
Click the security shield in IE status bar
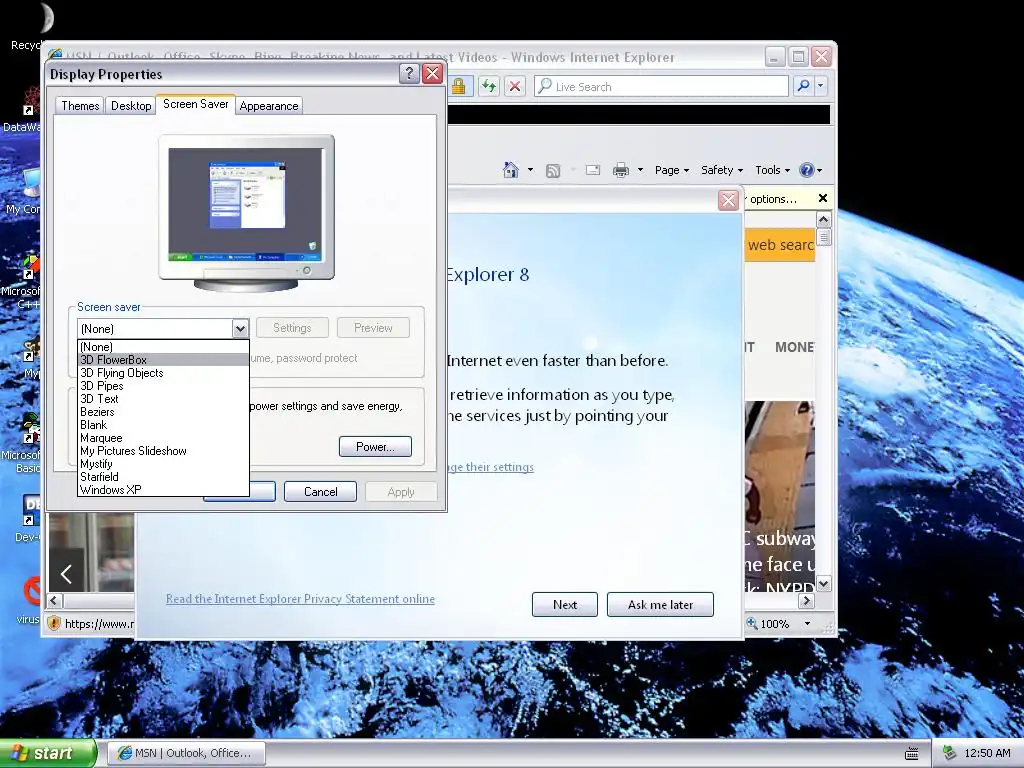54,624
